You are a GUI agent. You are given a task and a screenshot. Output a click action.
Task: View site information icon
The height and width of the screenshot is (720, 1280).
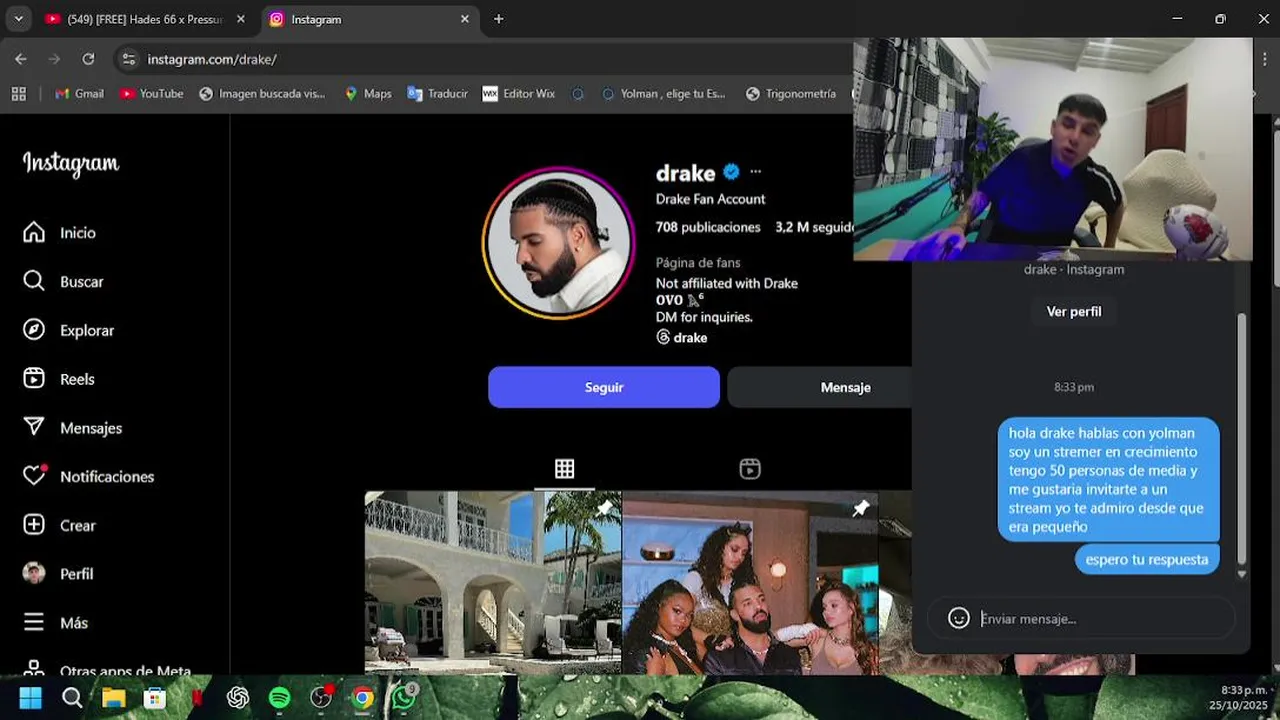click(x=128, y=59)
